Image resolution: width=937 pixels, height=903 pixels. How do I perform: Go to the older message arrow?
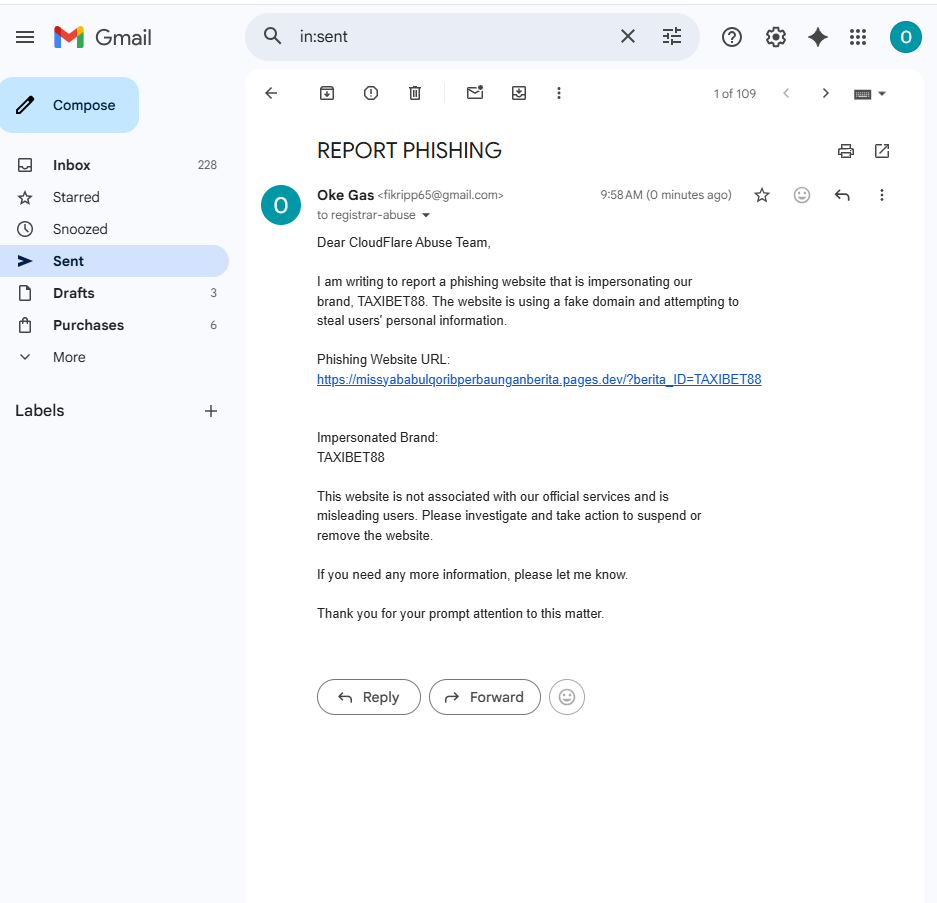825,93
